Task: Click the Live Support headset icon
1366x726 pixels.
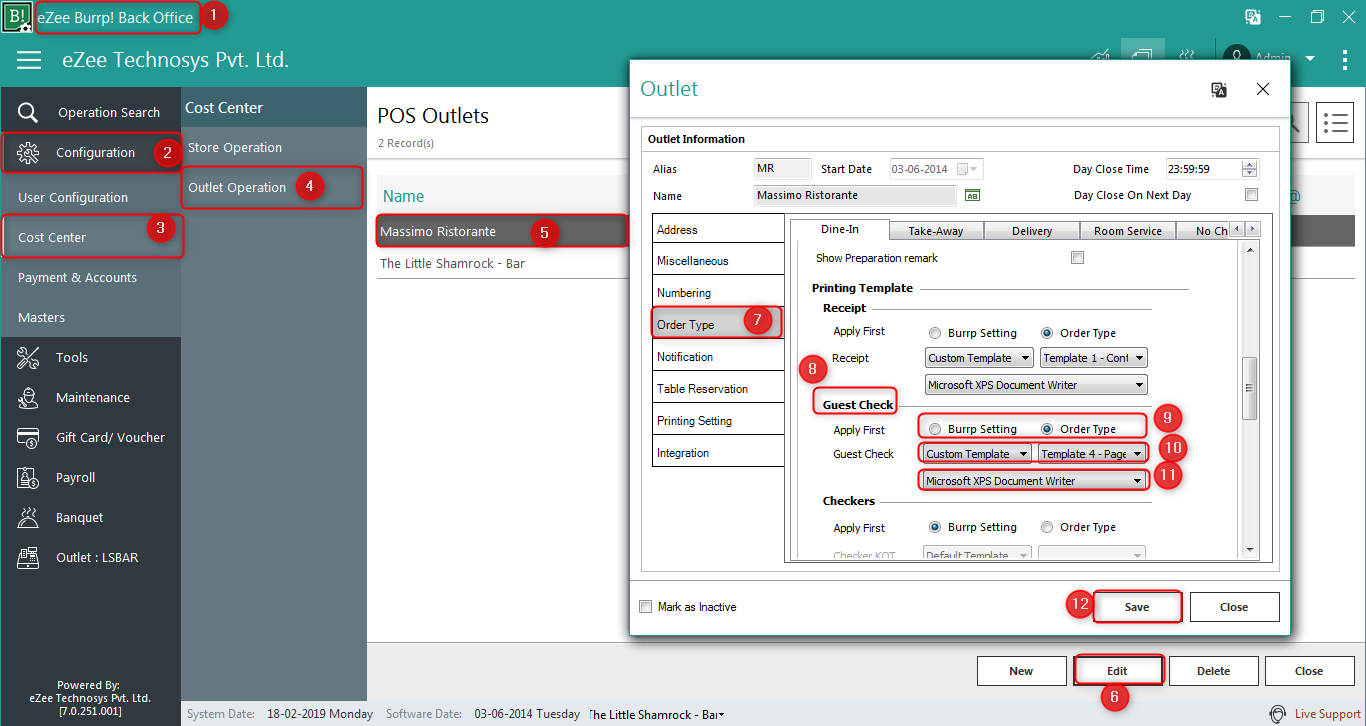Action: pyautogui.click(x=1277, y=714)
